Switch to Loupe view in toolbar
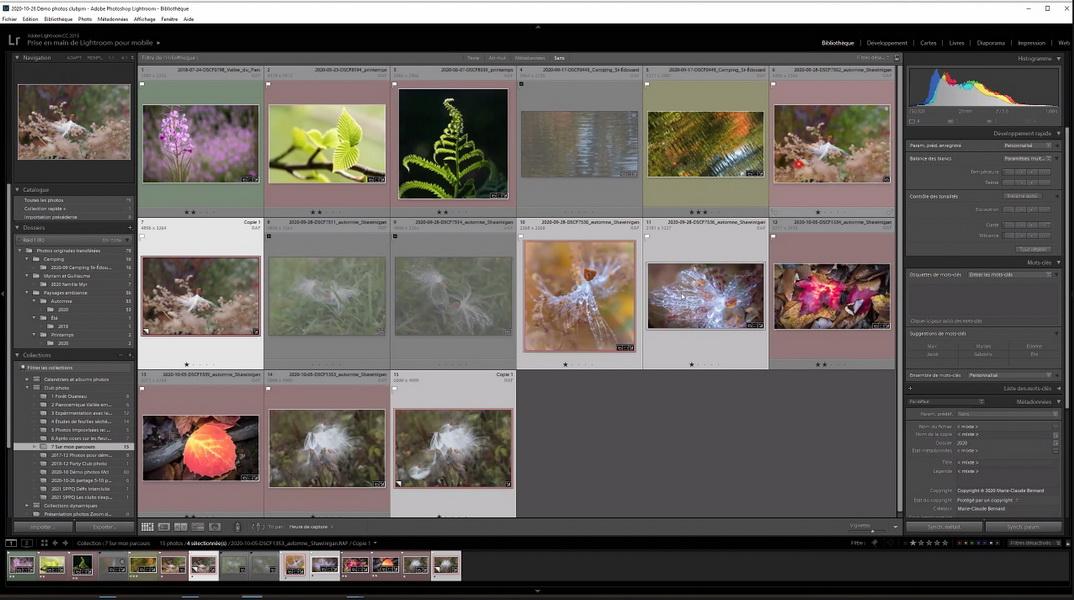 164,526
